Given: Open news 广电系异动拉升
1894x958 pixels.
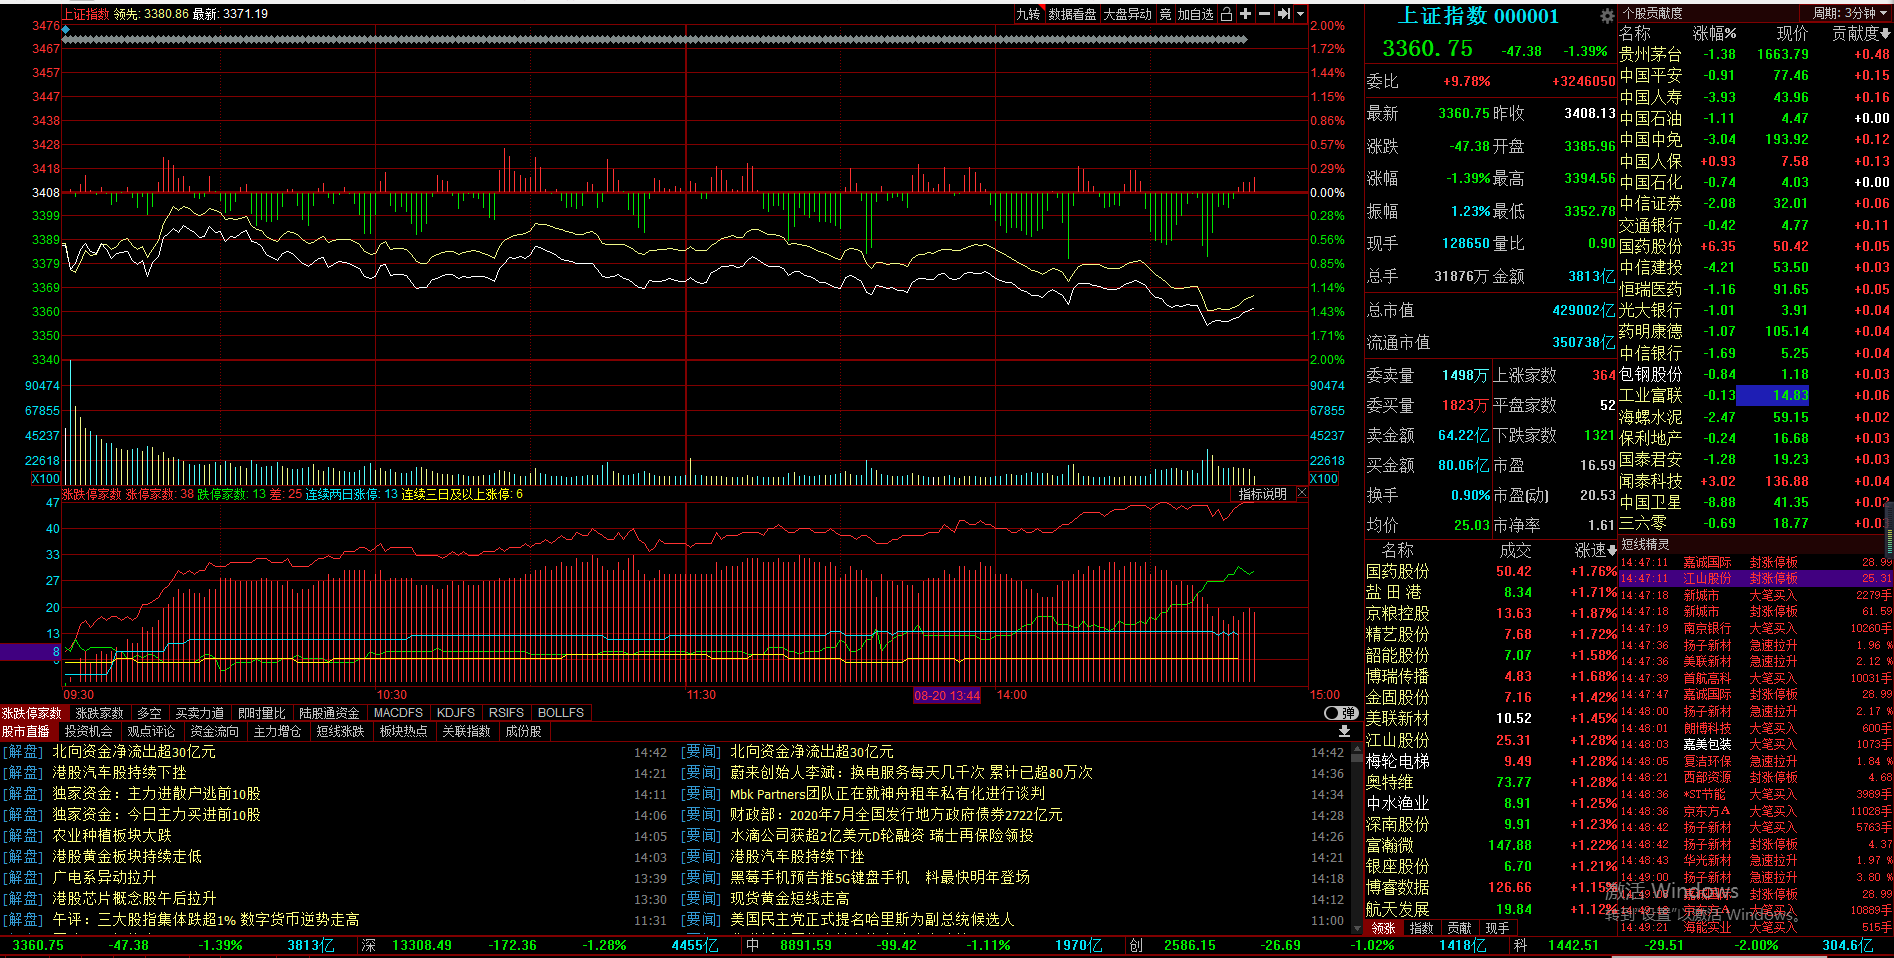Looking at the screenshot, I should 104,878.
